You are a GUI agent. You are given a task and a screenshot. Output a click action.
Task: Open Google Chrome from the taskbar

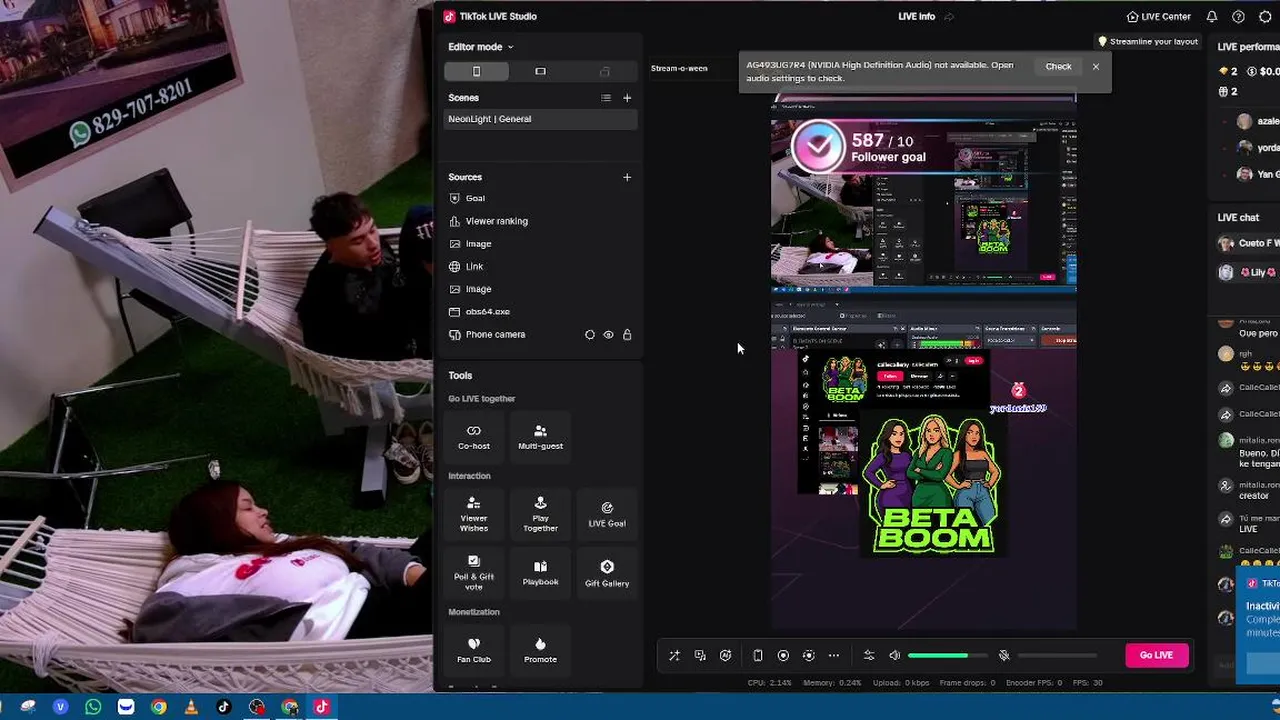(x=158, y=707)
